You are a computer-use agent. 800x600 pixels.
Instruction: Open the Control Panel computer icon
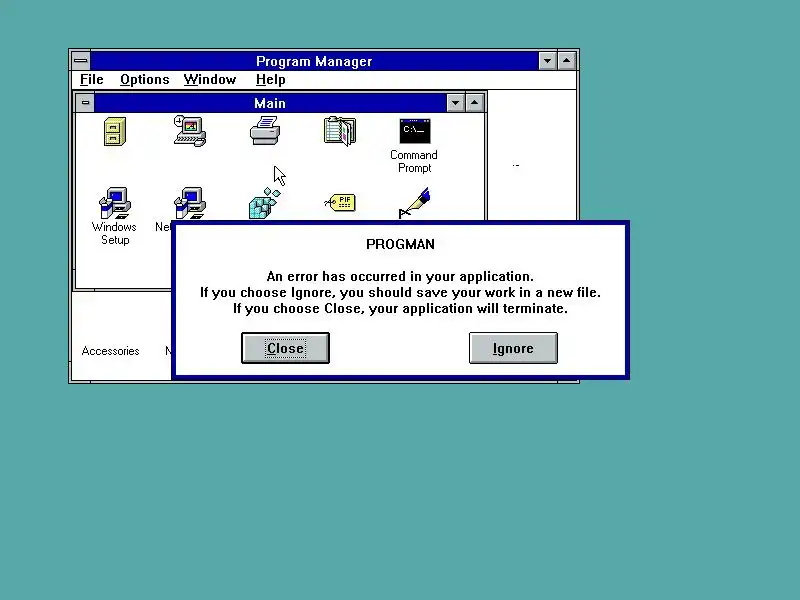tap(189, 131)
